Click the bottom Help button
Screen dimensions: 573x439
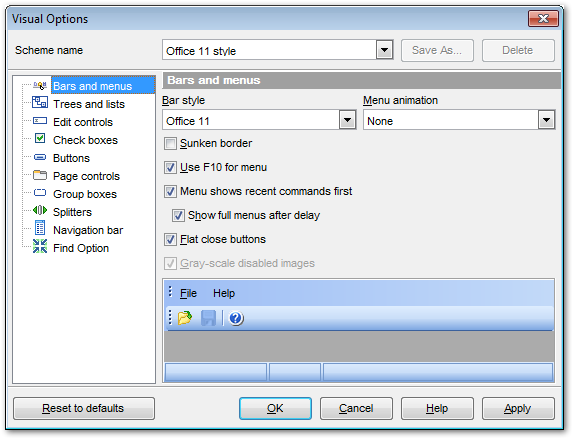click(x=437, y=408)
